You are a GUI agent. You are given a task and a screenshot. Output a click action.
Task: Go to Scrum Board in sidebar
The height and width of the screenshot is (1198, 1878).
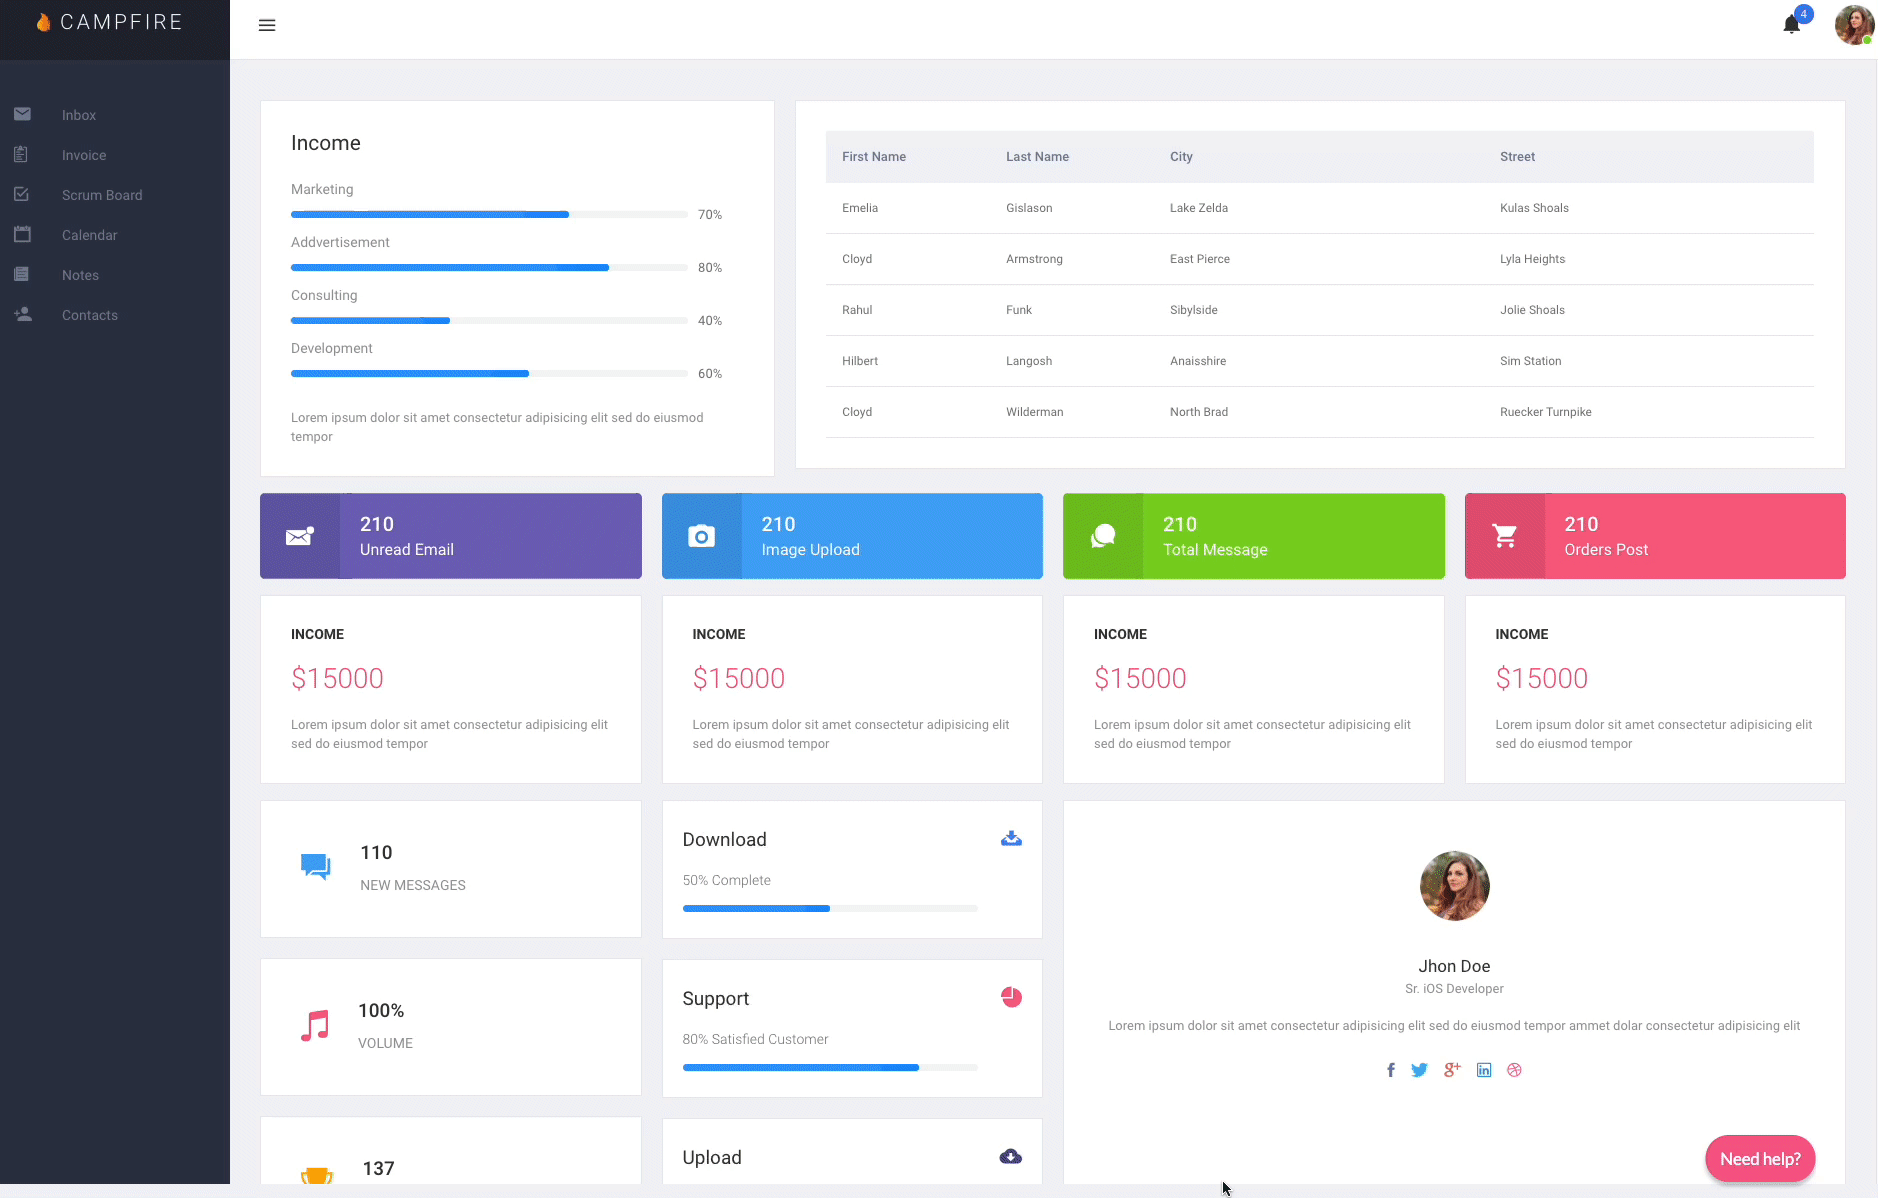click(x=101, y=195)
